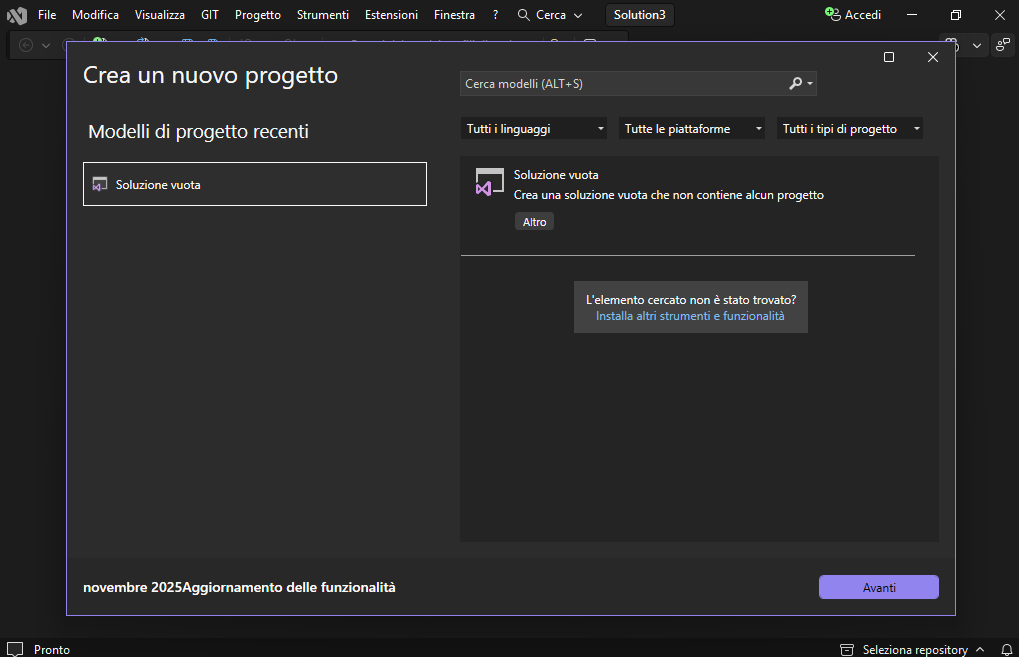
Task: Maximize the Crea un nuovo progetto dialog
Action: (889, 57)
